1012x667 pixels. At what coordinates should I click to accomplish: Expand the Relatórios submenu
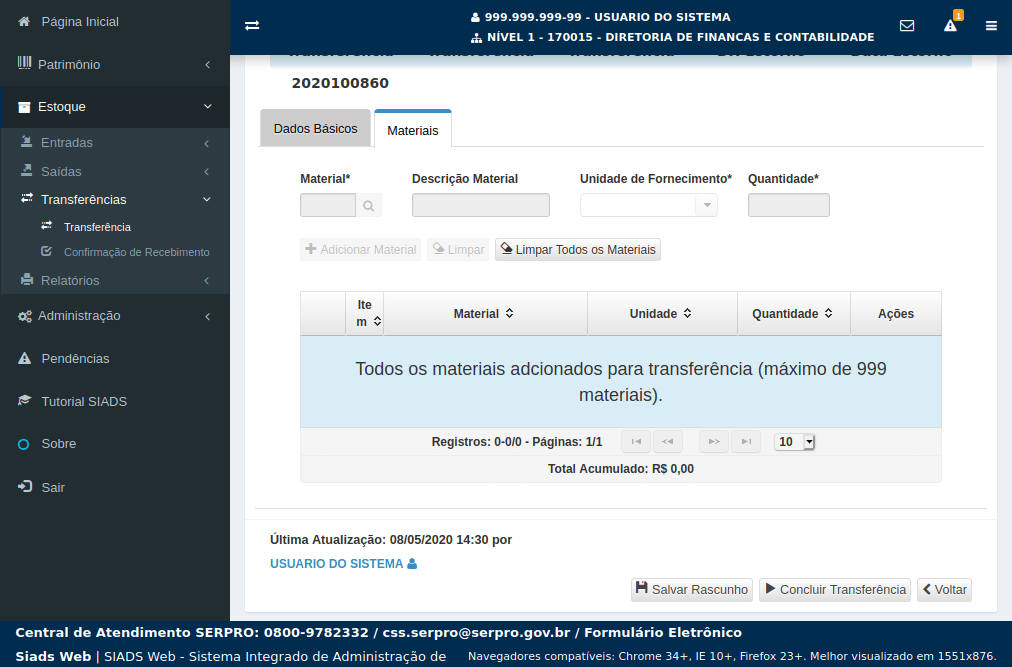click(115, 280)
